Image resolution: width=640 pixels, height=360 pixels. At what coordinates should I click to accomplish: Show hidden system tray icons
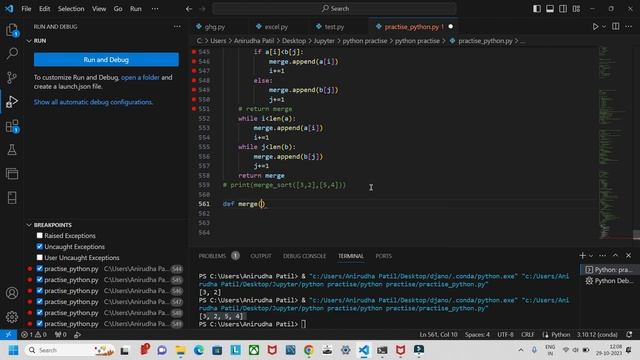[x=521, y=350]
